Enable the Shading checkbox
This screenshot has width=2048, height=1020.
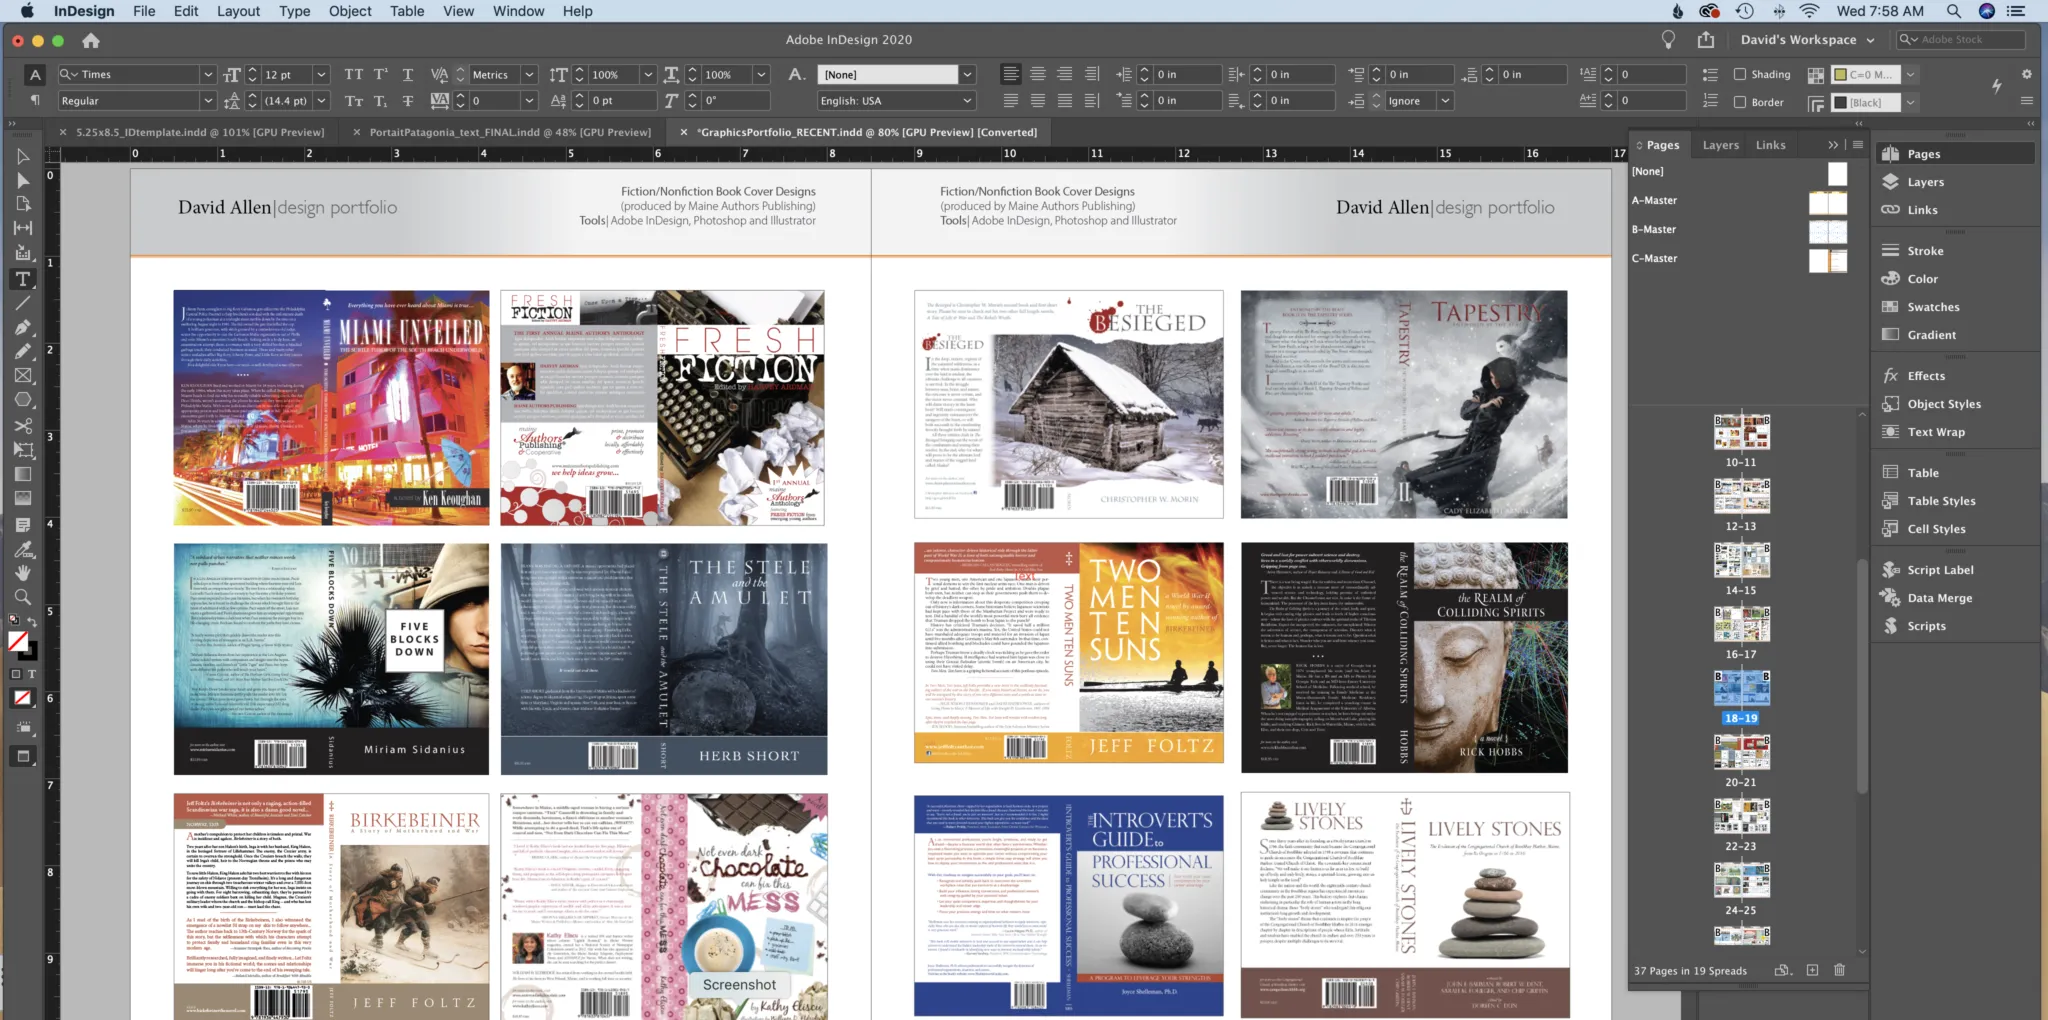pos(1741,74)
